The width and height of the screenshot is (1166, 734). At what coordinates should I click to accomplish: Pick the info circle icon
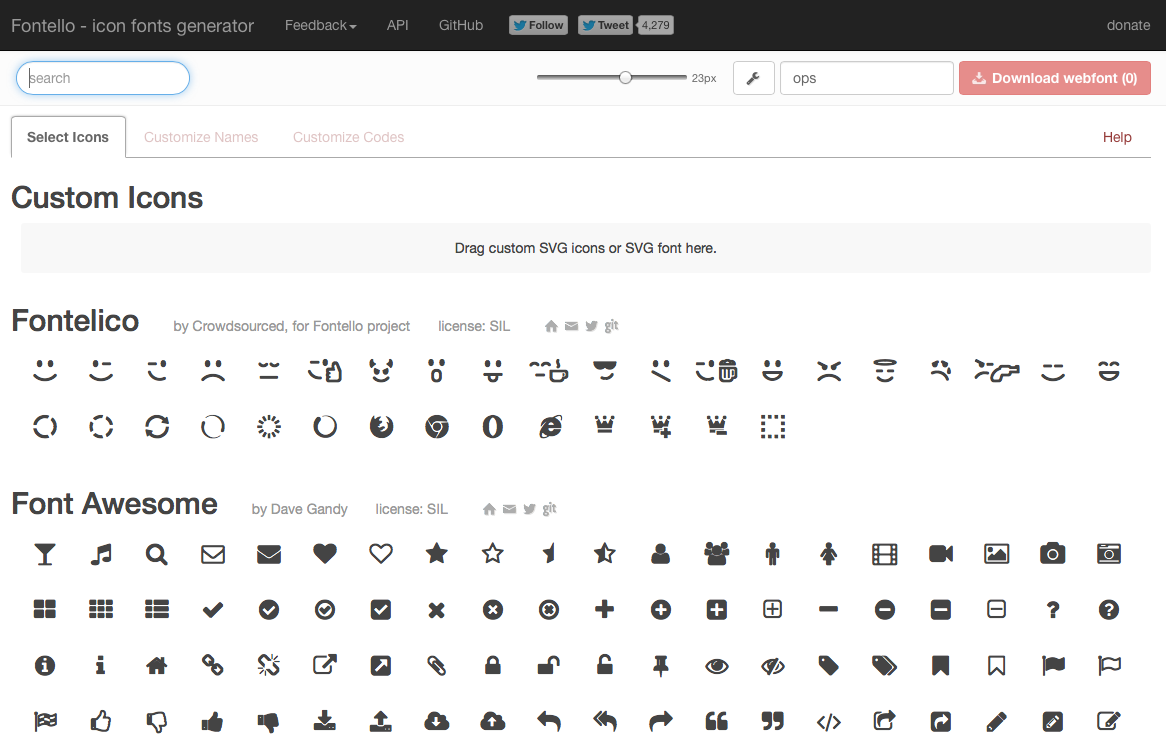pos(45,666)
